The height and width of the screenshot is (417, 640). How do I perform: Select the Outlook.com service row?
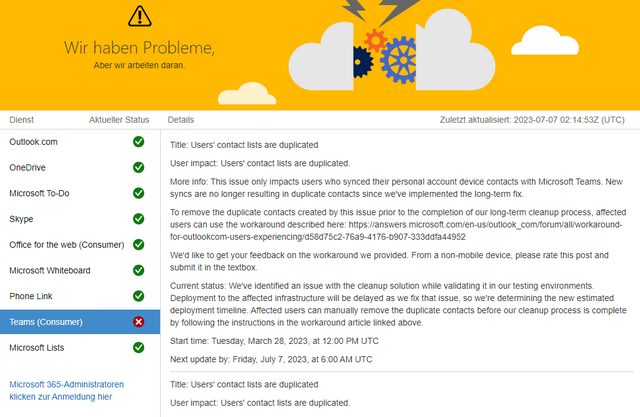80,142
